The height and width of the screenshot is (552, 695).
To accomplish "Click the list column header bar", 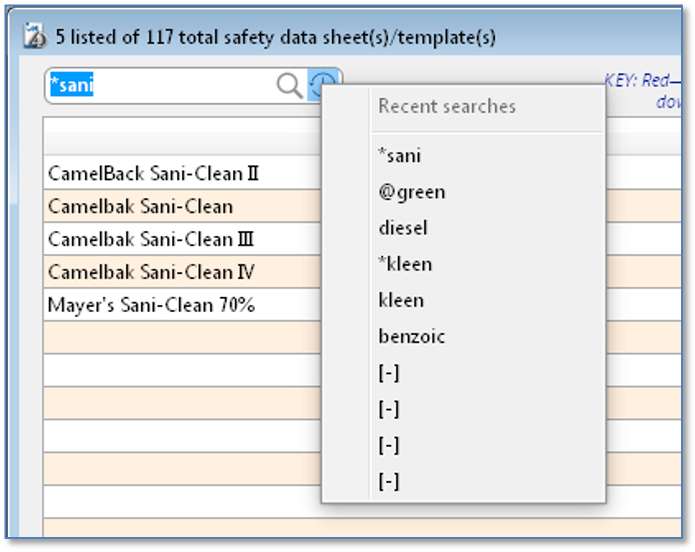I will (x=183, y=143).
